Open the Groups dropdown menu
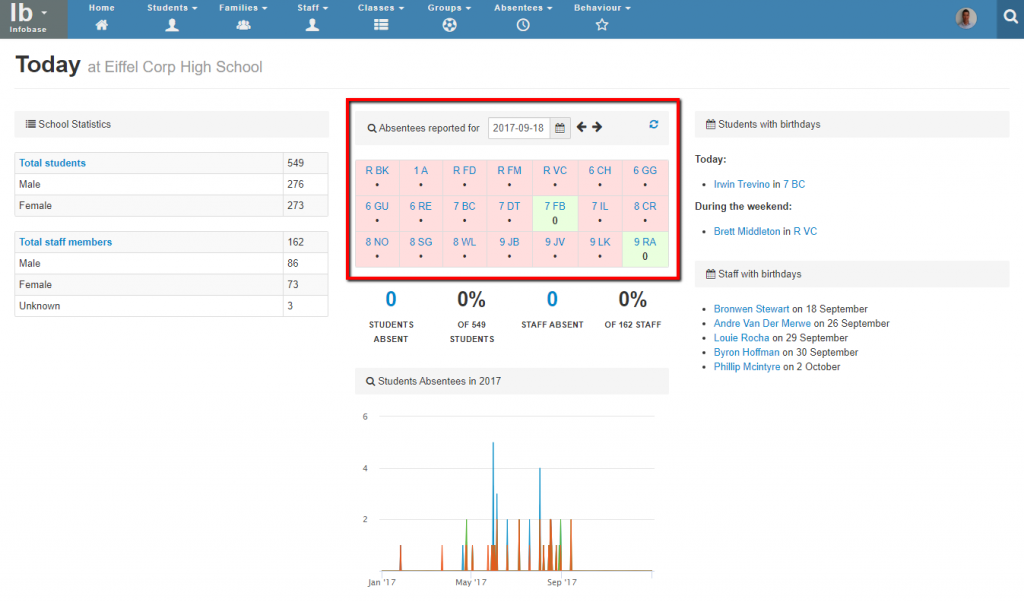This screenshot has height=602, width=1024. [449, 8]
